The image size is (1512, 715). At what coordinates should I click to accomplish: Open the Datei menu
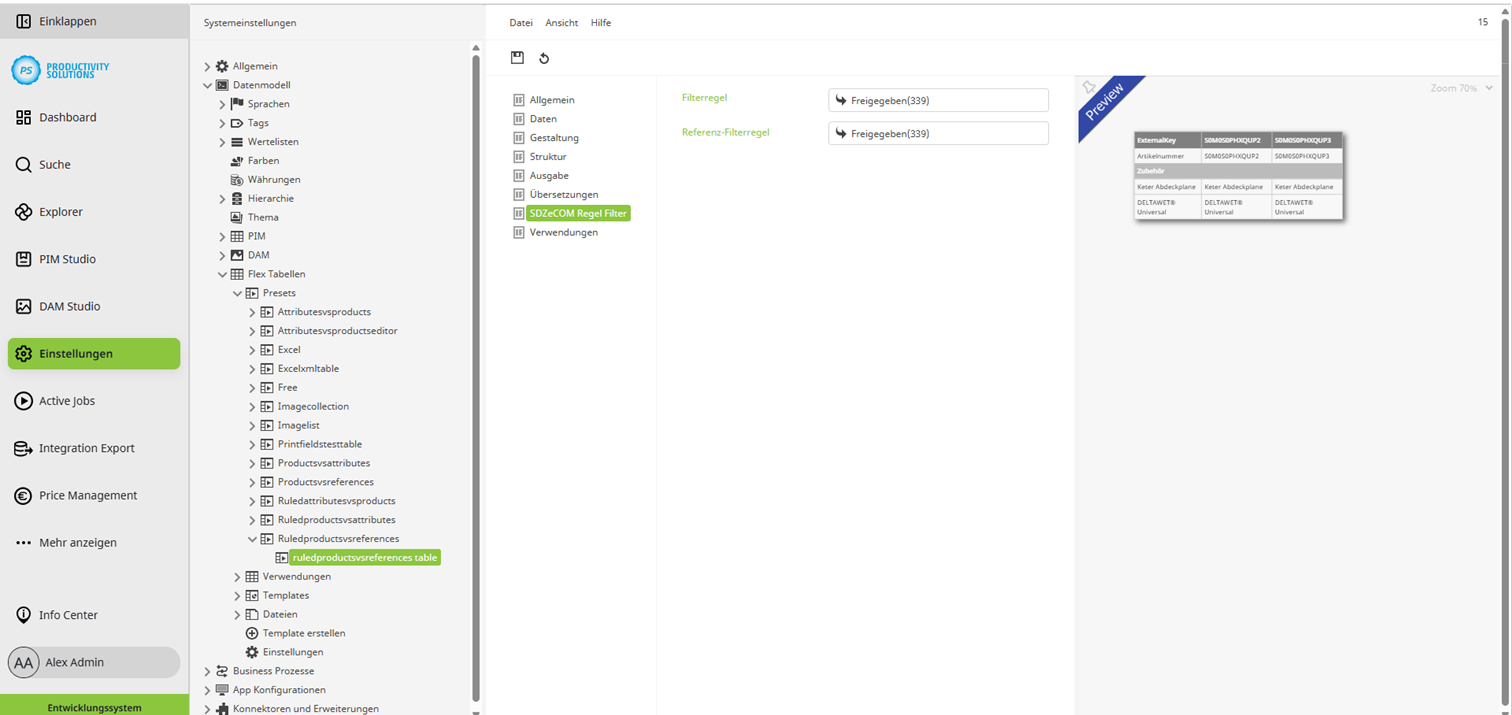coord(520,22)
